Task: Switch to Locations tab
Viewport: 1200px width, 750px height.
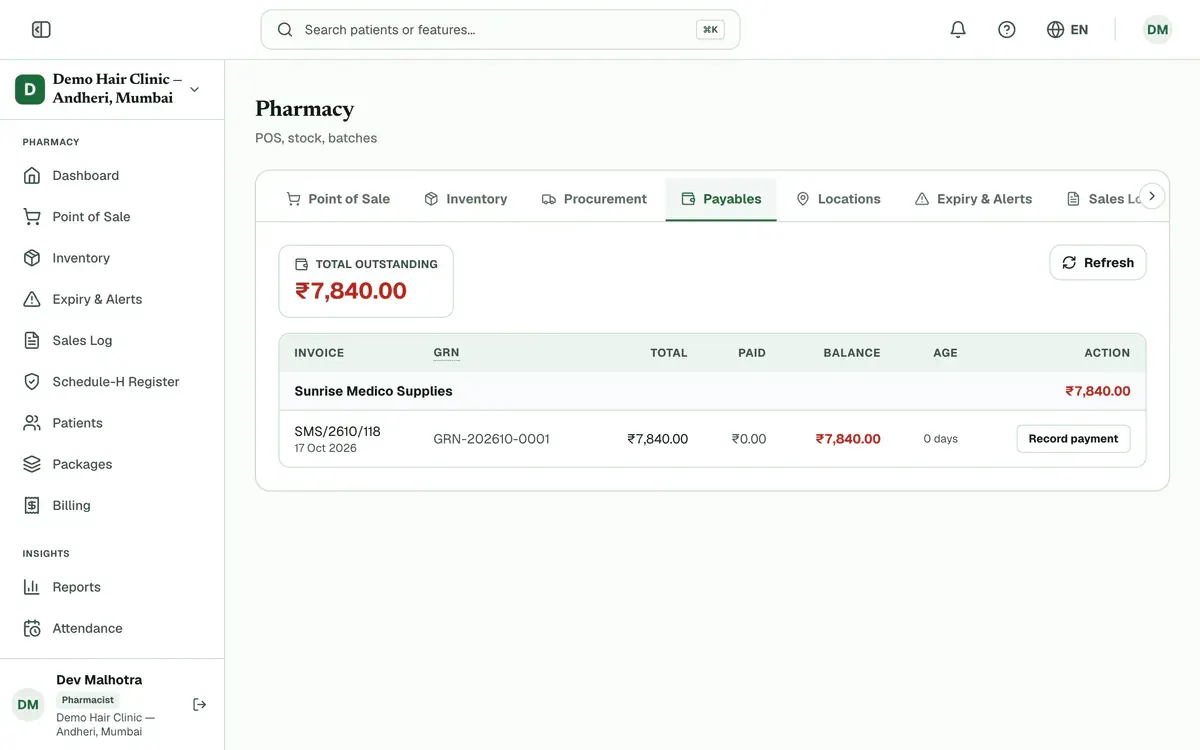Action: tap(838, 199)
